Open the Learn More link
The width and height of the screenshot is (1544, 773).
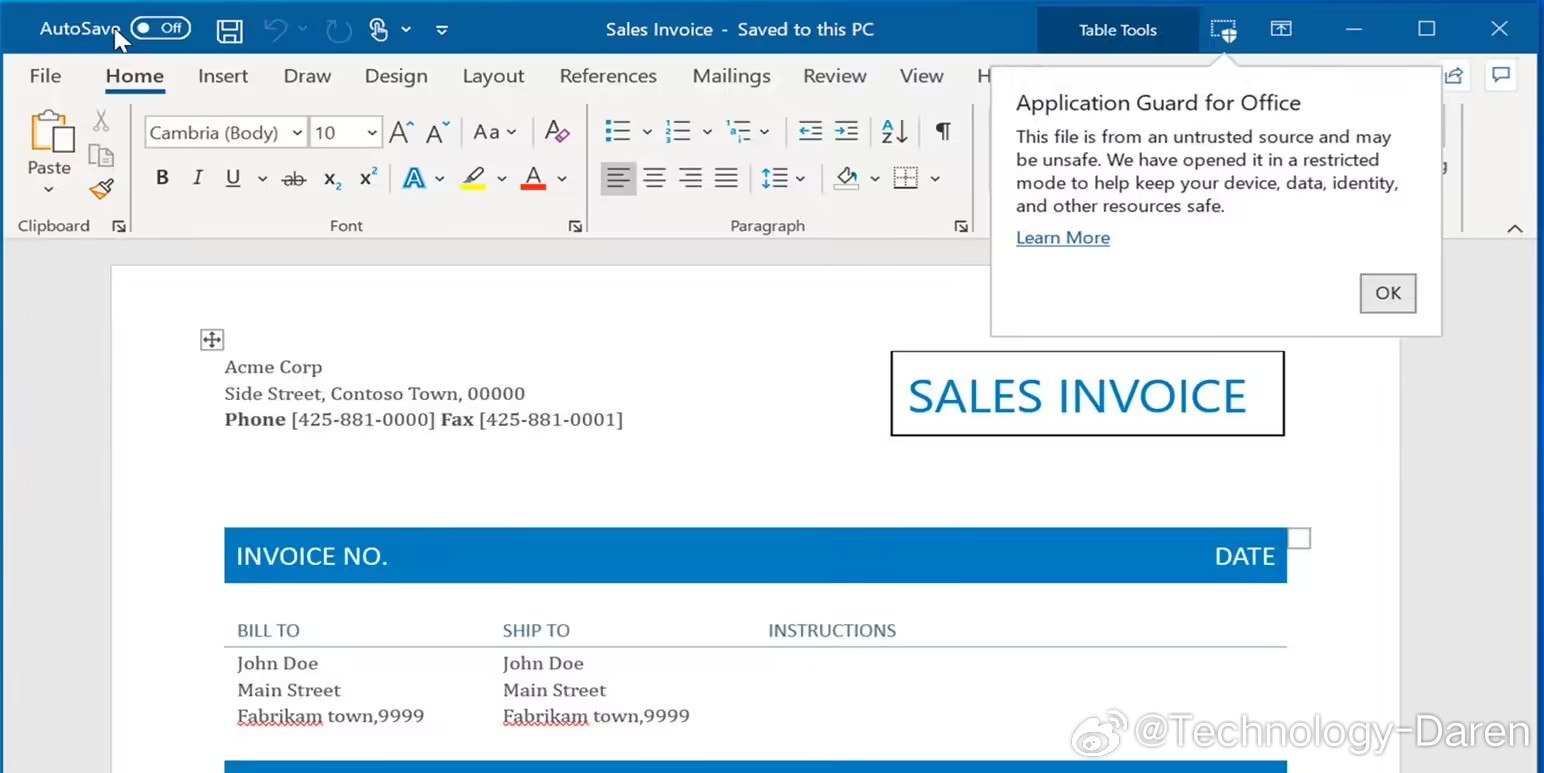coord(1062,238)
